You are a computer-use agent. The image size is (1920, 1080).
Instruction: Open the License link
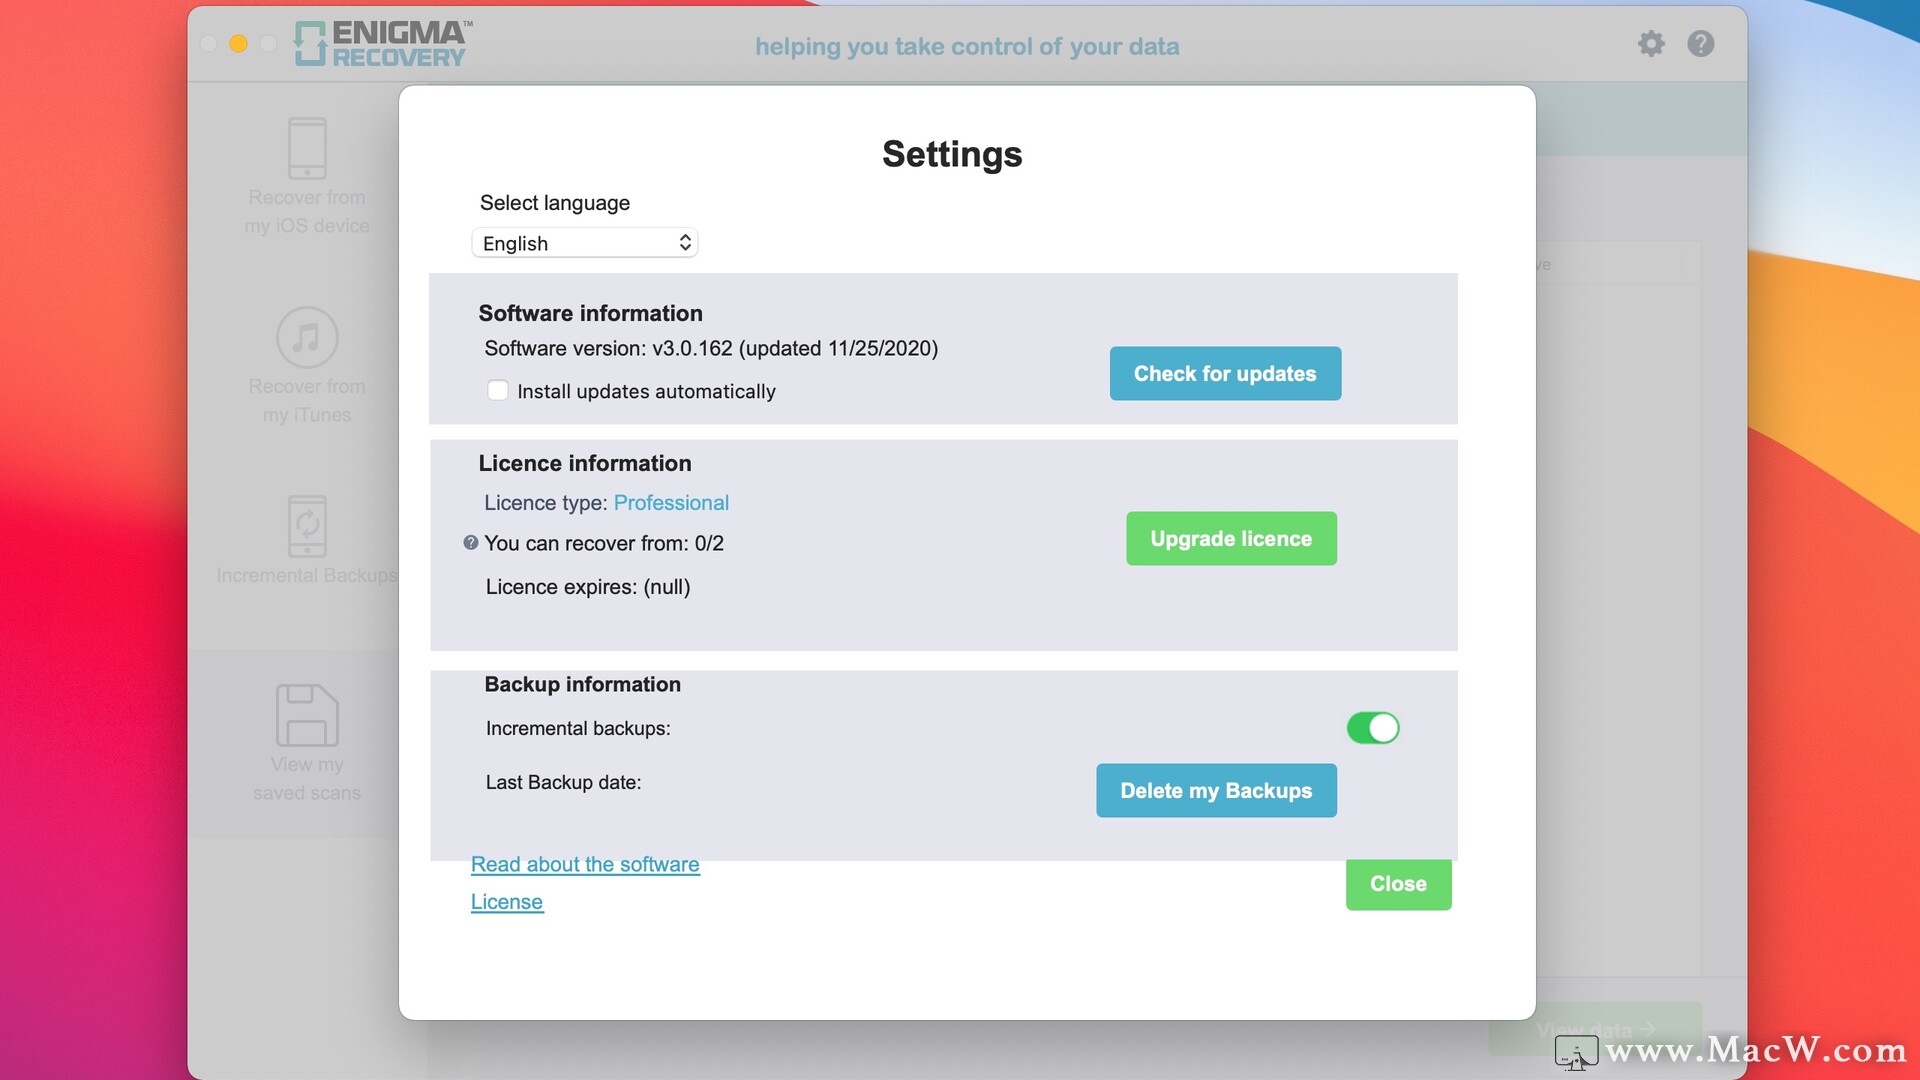point(507,902)
